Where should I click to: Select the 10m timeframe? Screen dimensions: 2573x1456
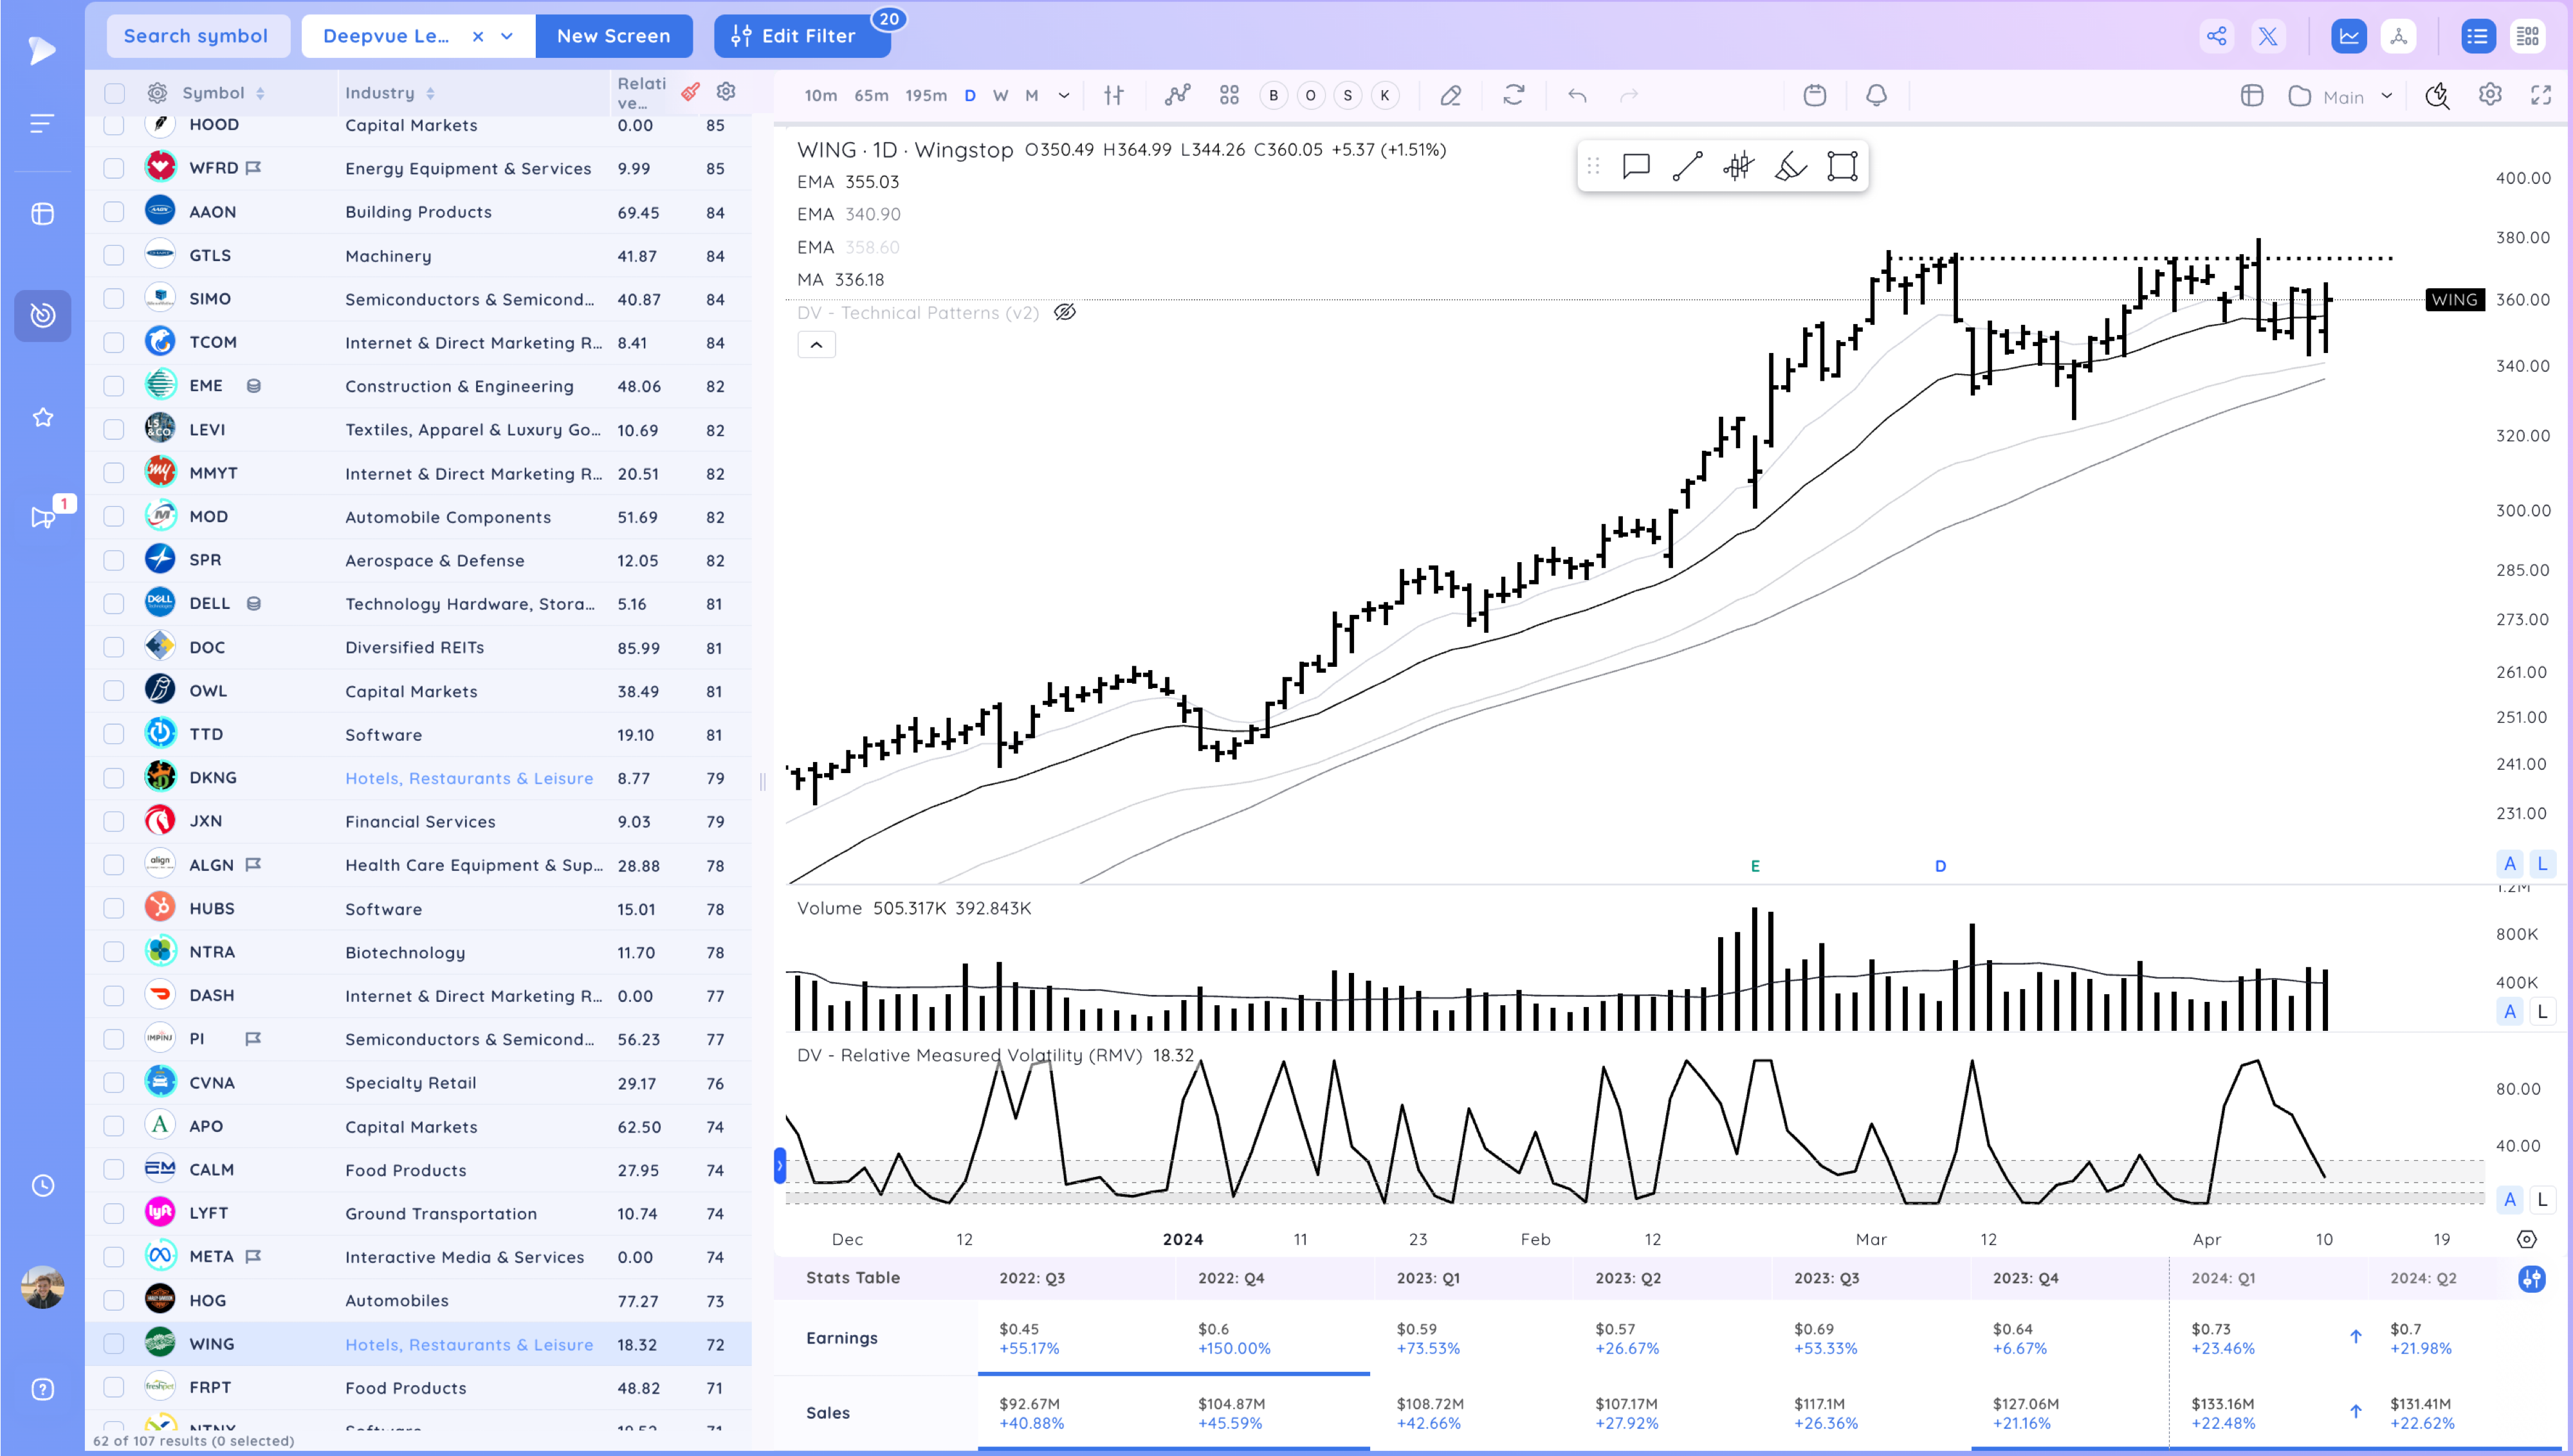pos(820,96)
